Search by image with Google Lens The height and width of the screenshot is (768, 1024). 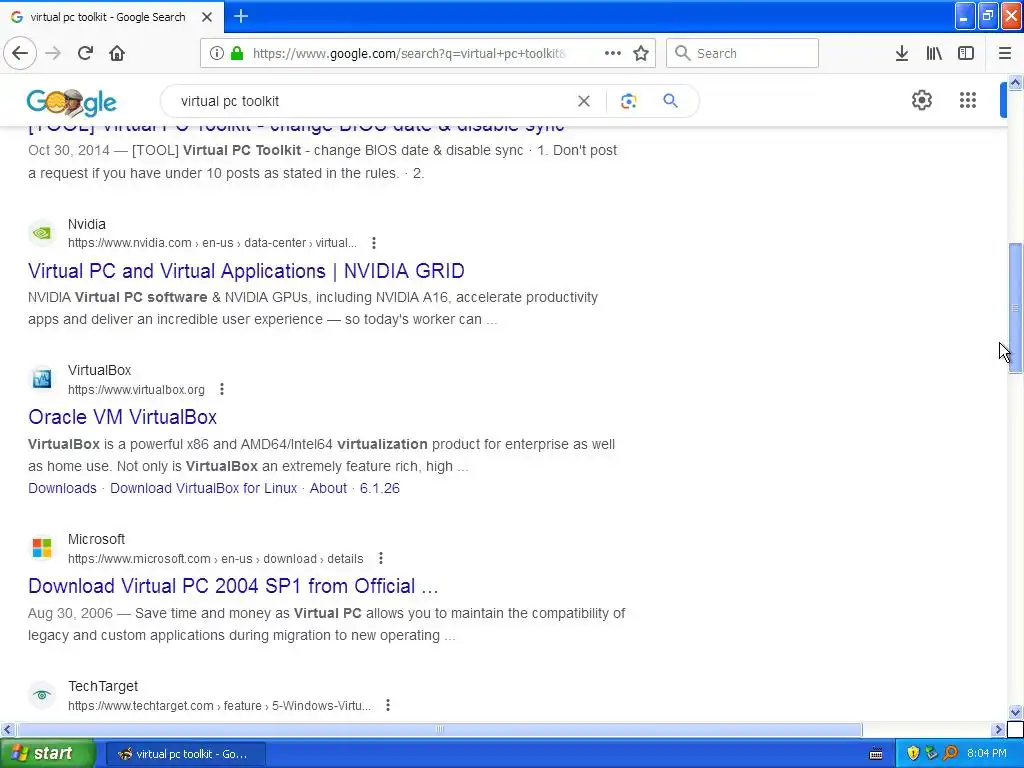pyautogui.click(x=628, y=101)
